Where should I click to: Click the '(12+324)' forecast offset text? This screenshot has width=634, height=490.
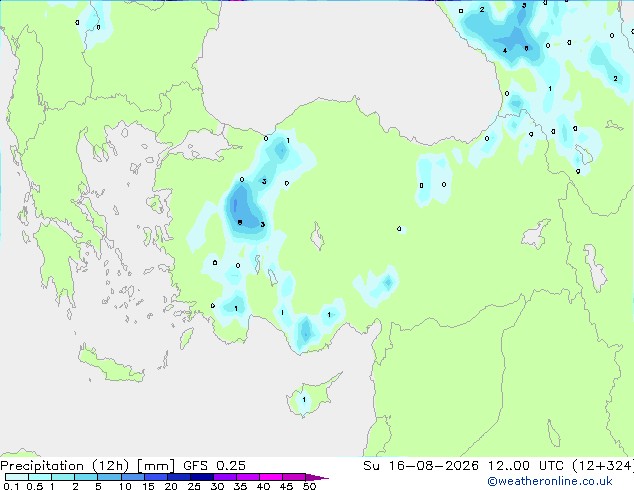click(603, 466)
